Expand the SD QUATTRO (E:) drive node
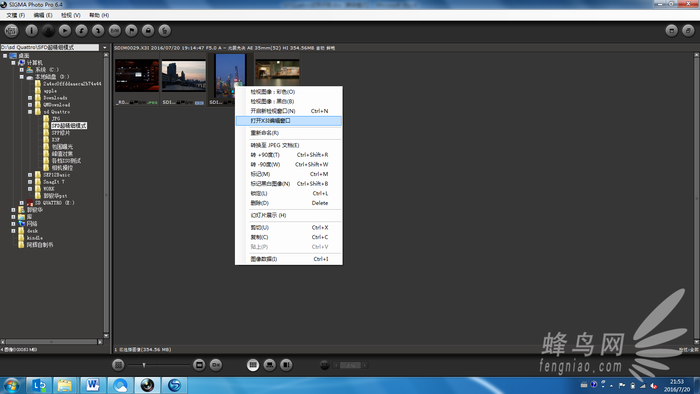700x394 pixels. pyautogui.click(x=21, y=203)
